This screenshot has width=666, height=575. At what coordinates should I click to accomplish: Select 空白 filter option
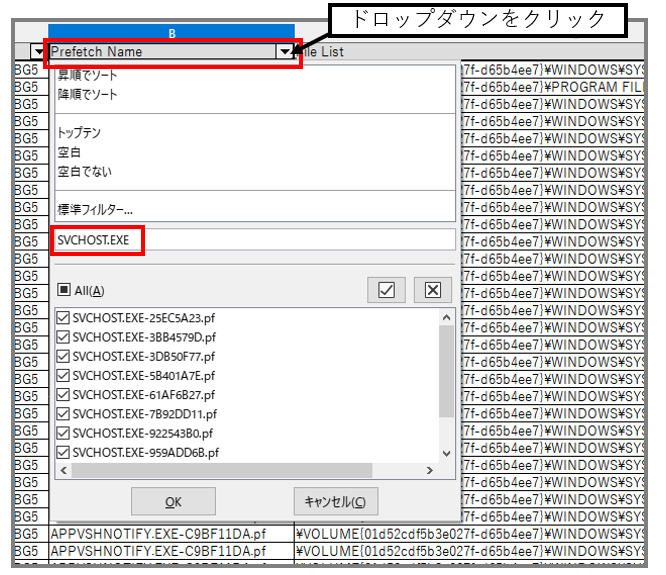click(69, 152)
